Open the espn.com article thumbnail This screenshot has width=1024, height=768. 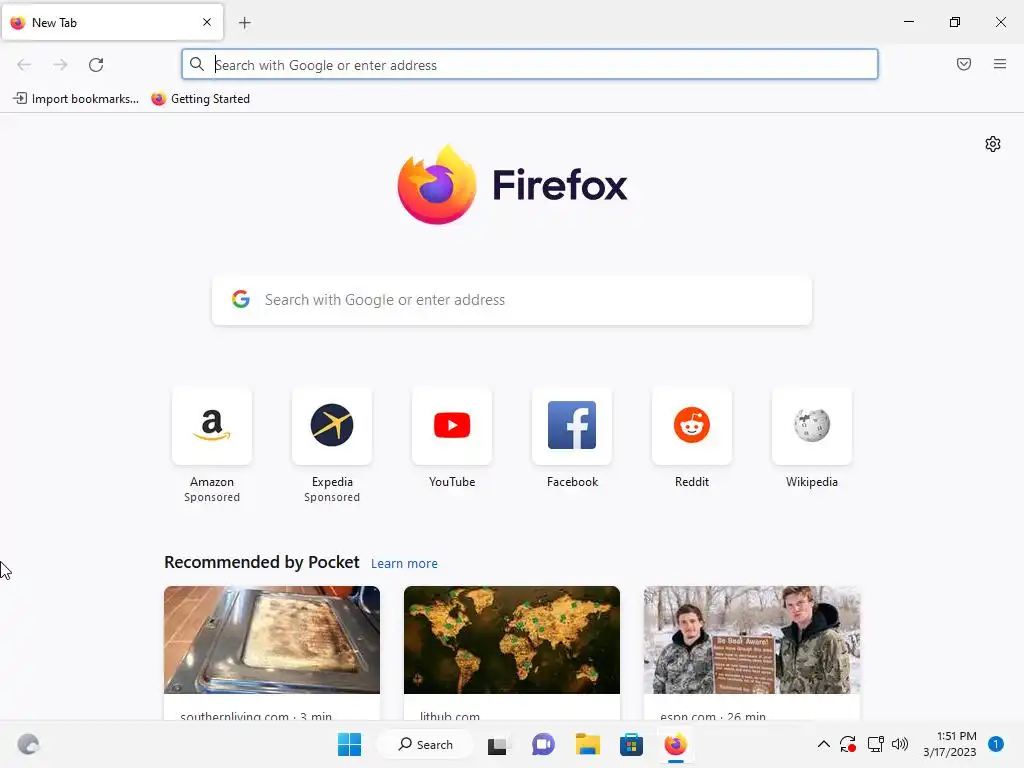[752, 640]
